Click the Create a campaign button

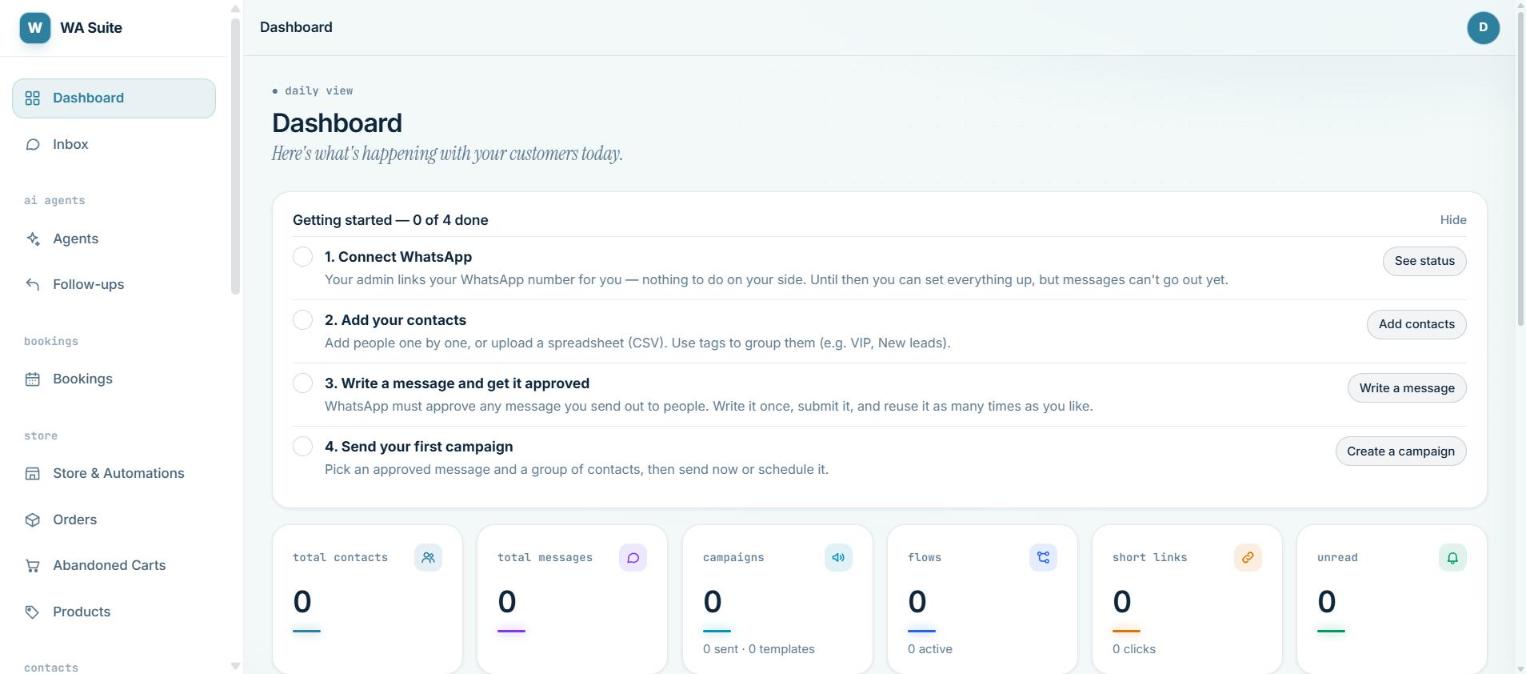click(x=1400, y=451)
